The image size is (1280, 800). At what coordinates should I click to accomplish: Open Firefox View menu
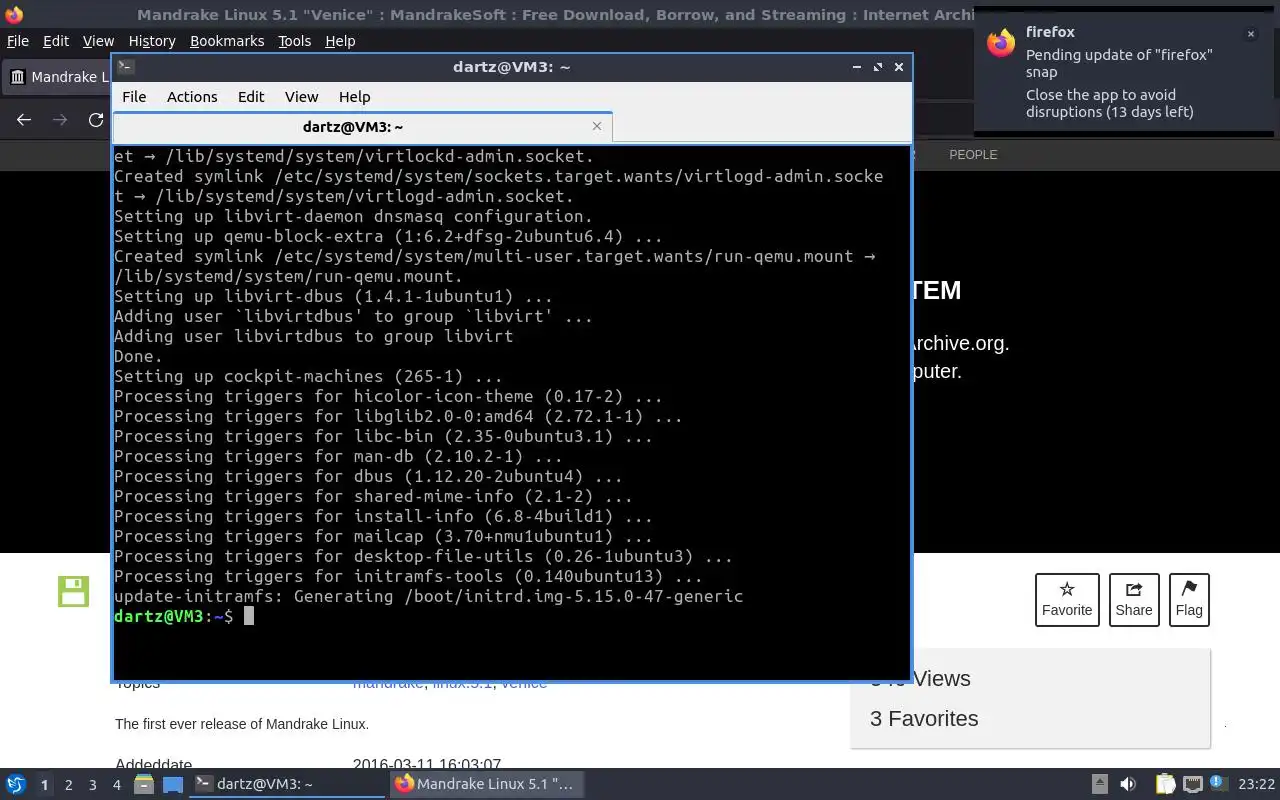coord(98,41)
